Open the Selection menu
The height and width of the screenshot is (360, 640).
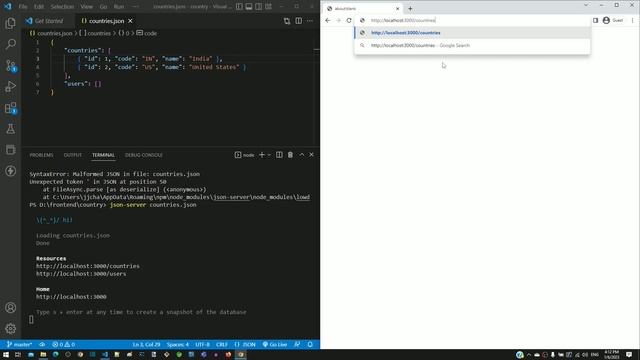pyautogui.click(x=62, y=7)
